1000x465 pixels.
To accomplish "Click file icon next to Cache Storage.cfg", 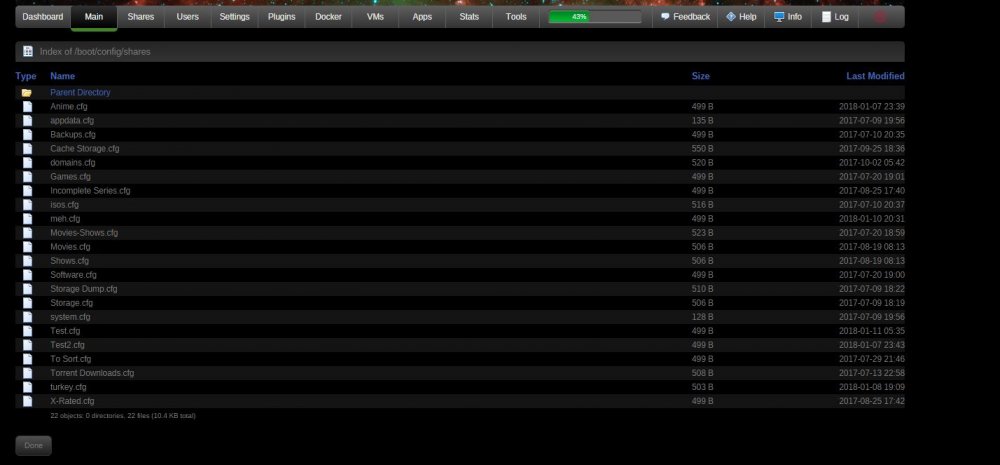I will [27, 149].
